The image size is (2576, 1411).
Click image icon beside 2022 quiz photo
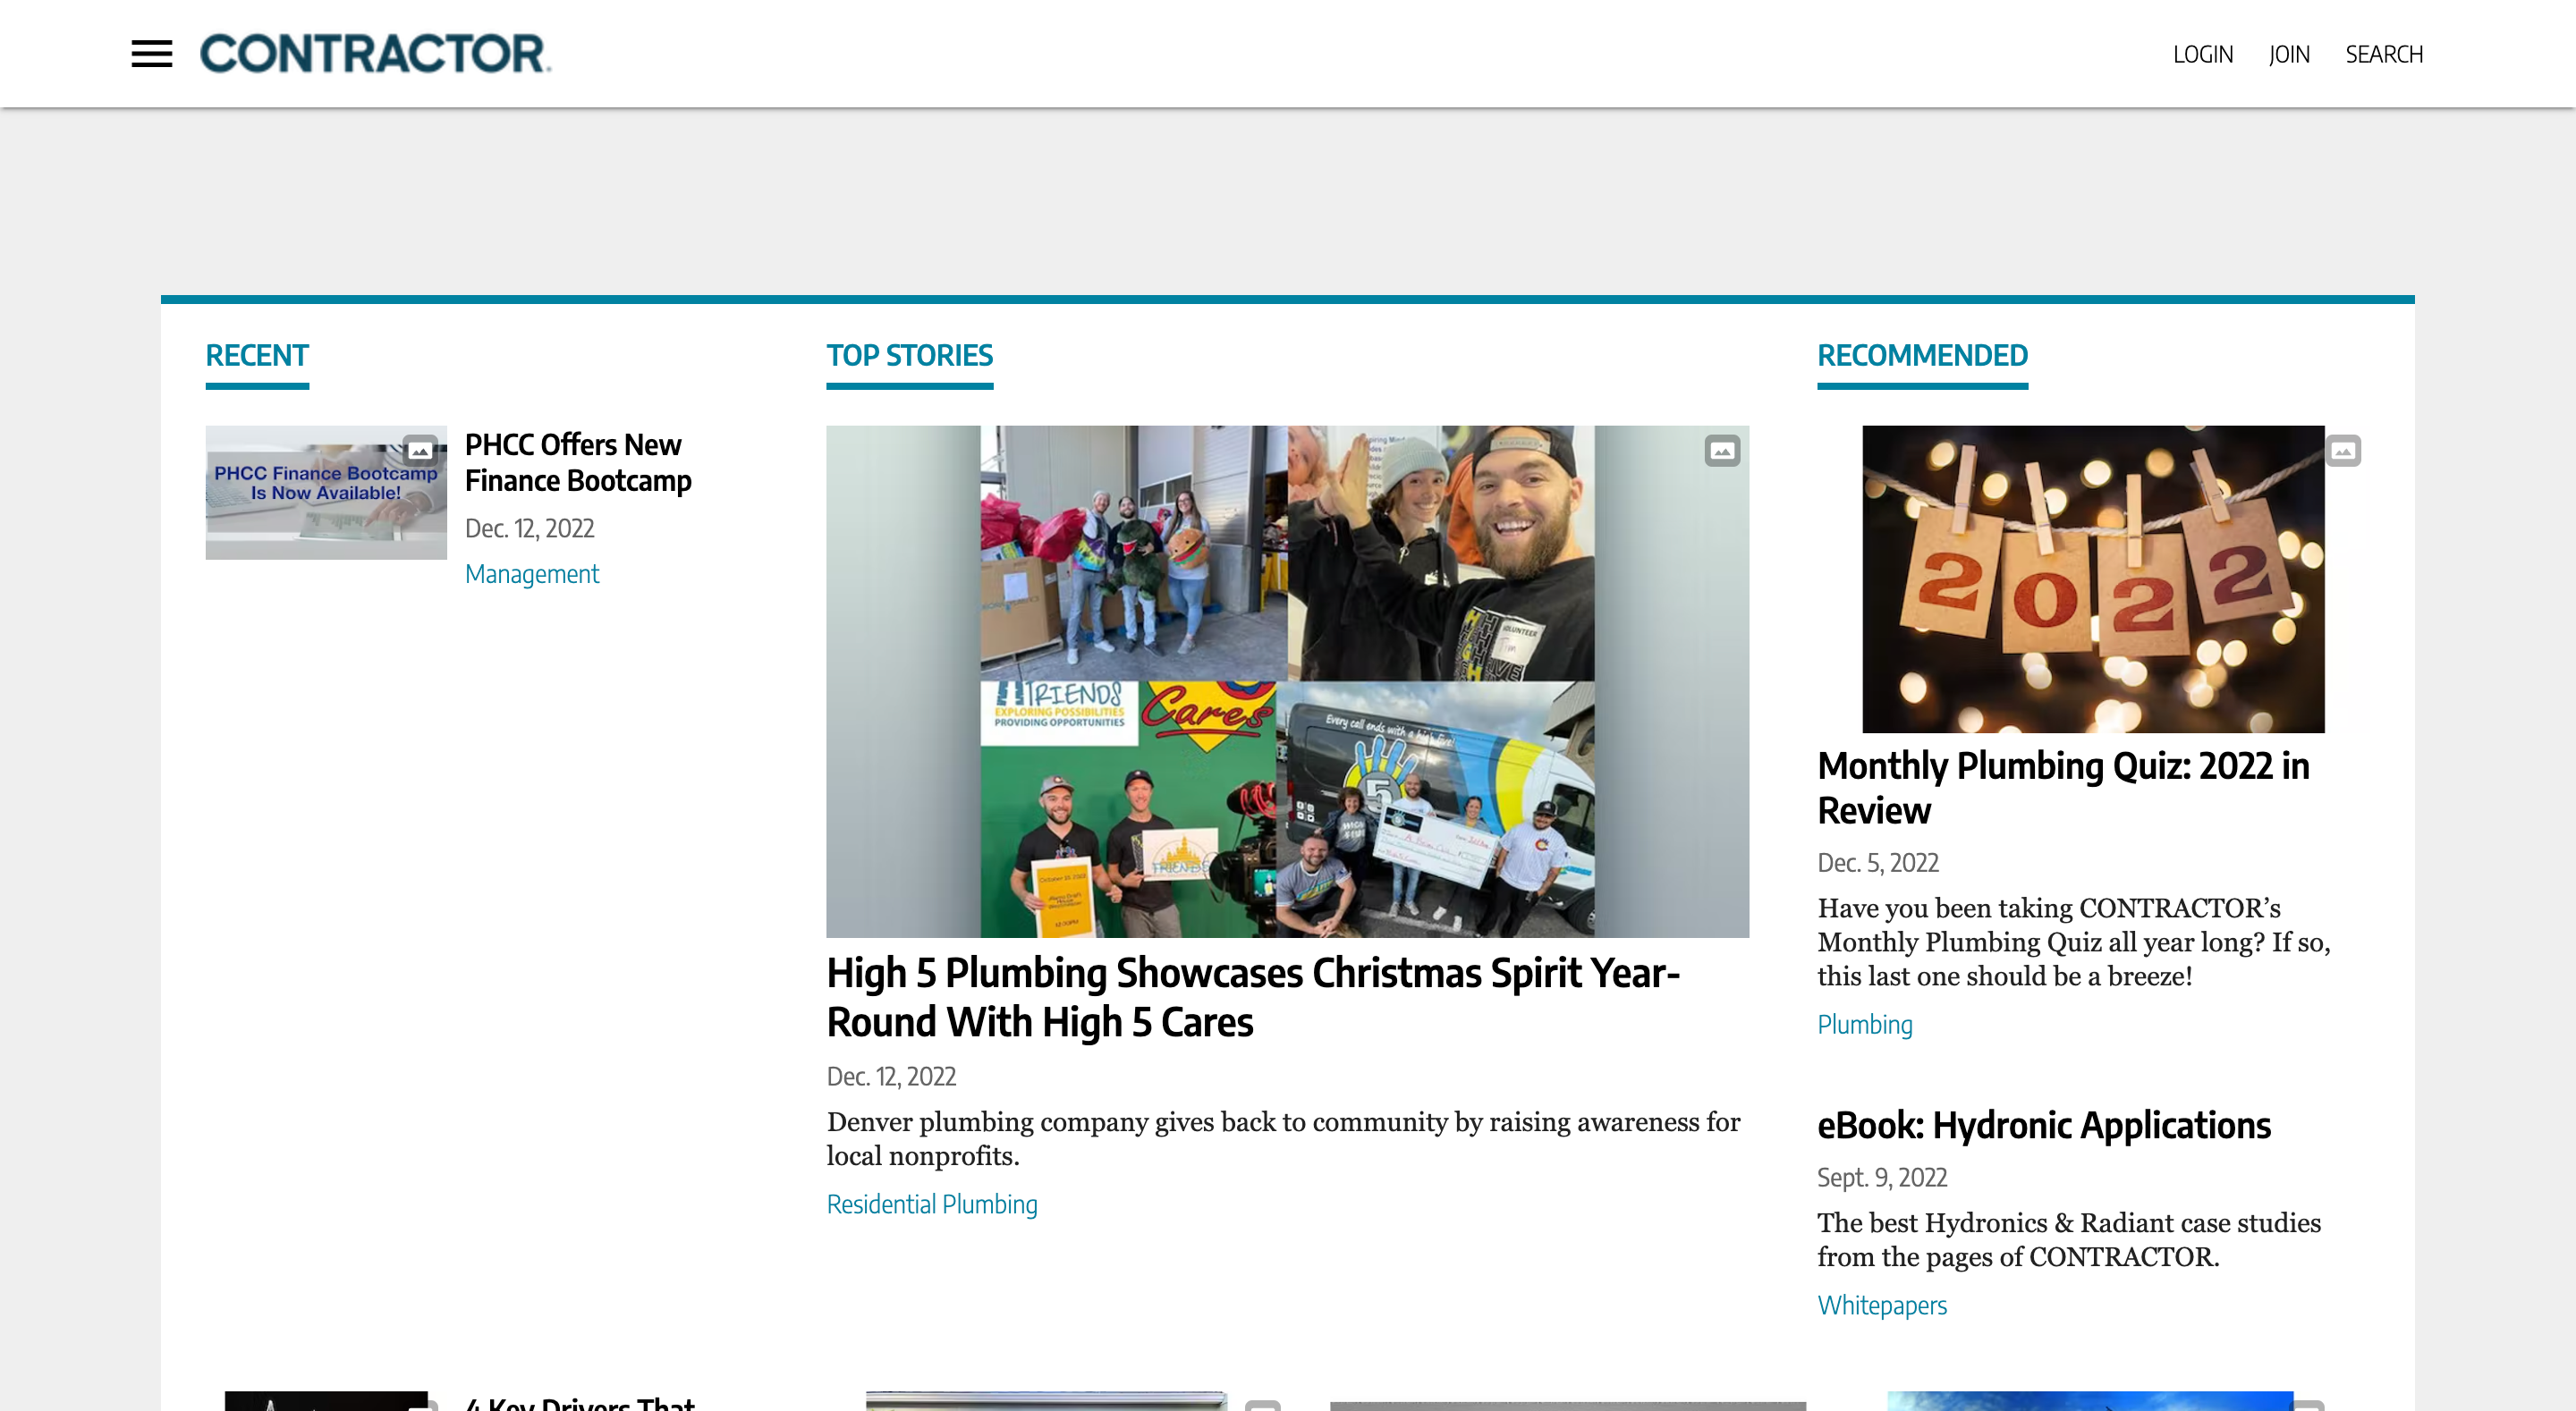tap(2343, 451)
